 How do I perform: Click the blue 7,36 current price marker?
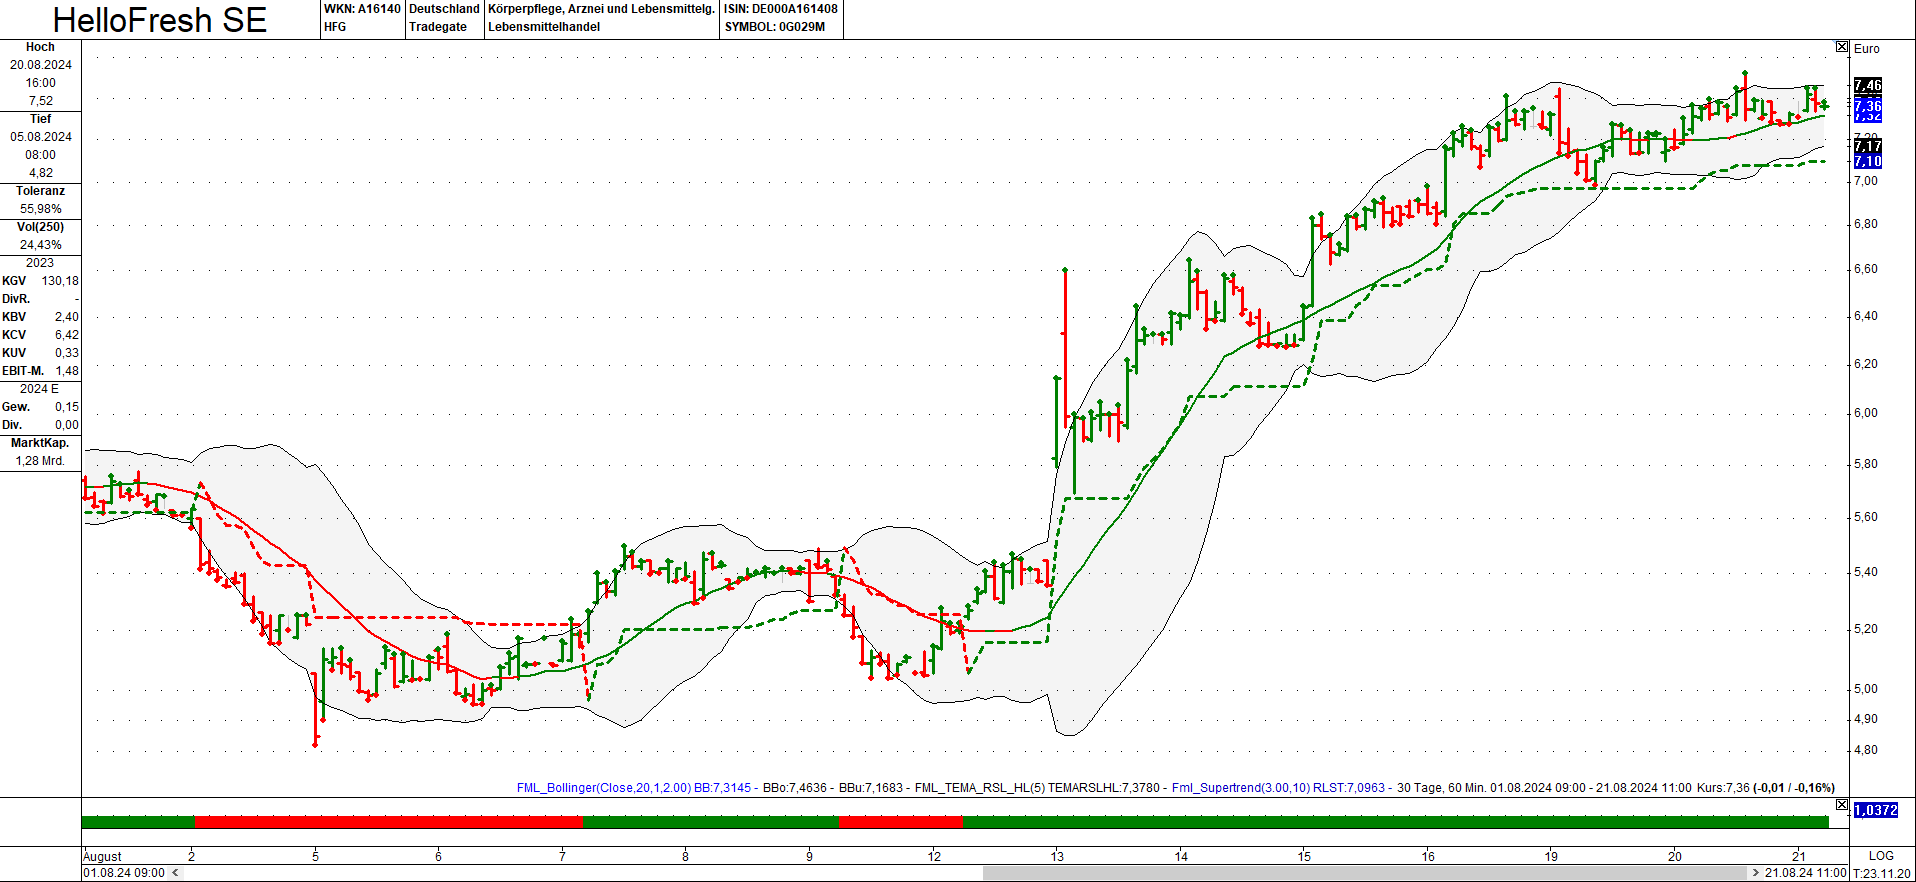click(1867, 105)
